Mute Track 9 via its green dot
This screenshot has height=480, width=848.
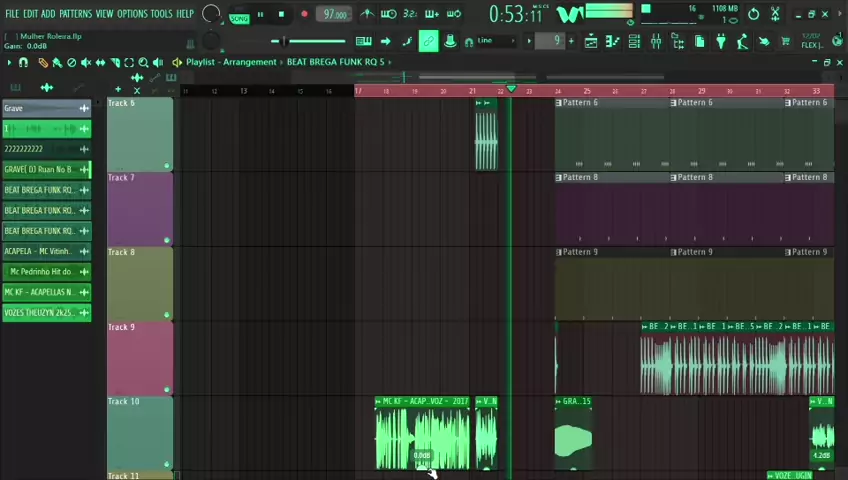[x=167, y=389]
